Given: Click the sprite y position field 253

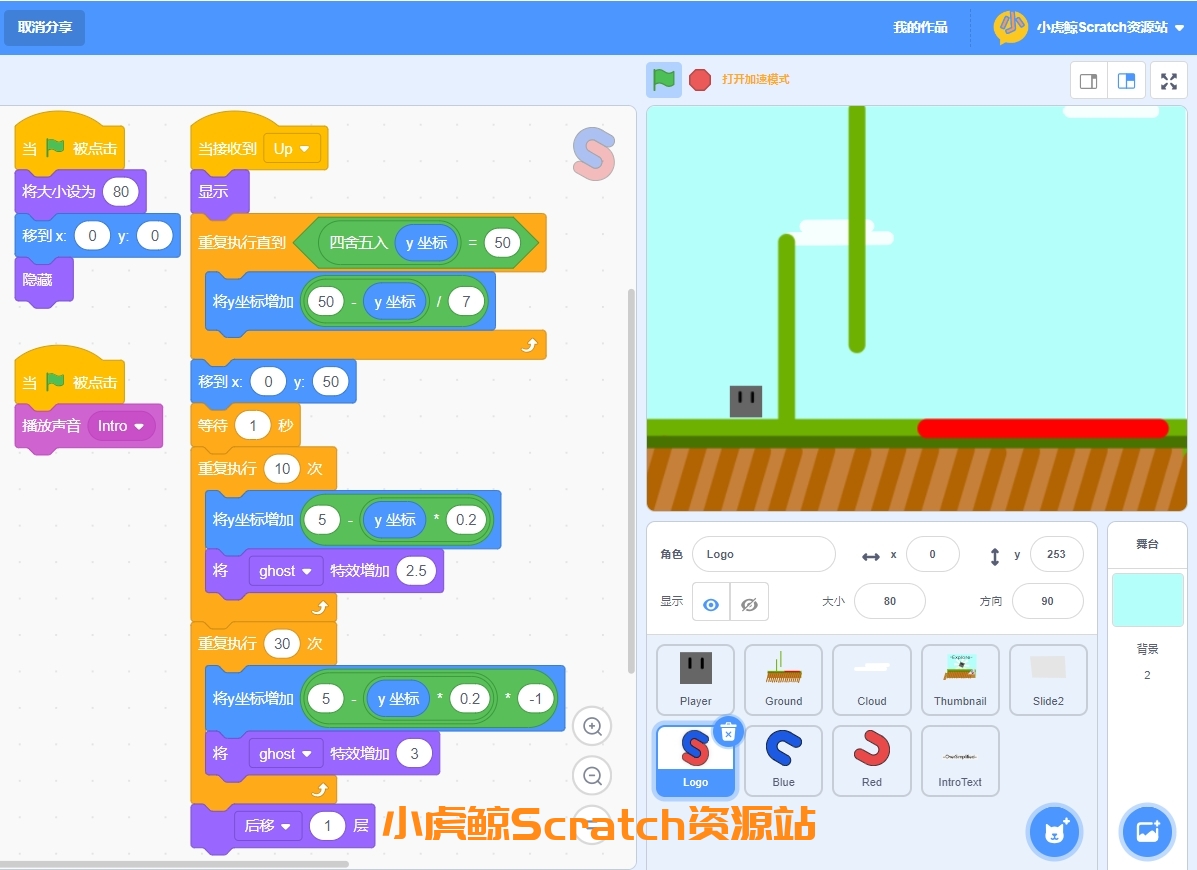Looking at the screenshot, I should 1056,554.
